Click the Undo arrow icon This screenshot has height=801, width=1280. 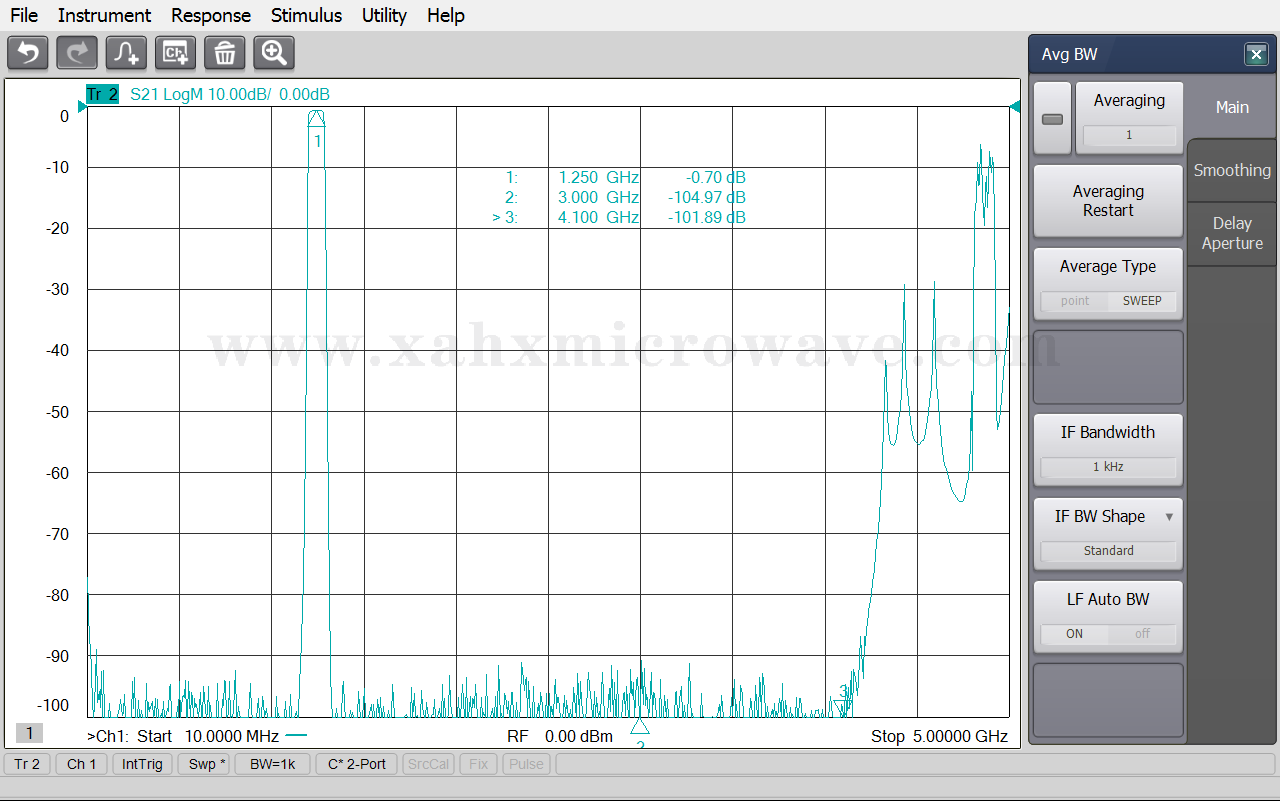click(x=28, y=53)
